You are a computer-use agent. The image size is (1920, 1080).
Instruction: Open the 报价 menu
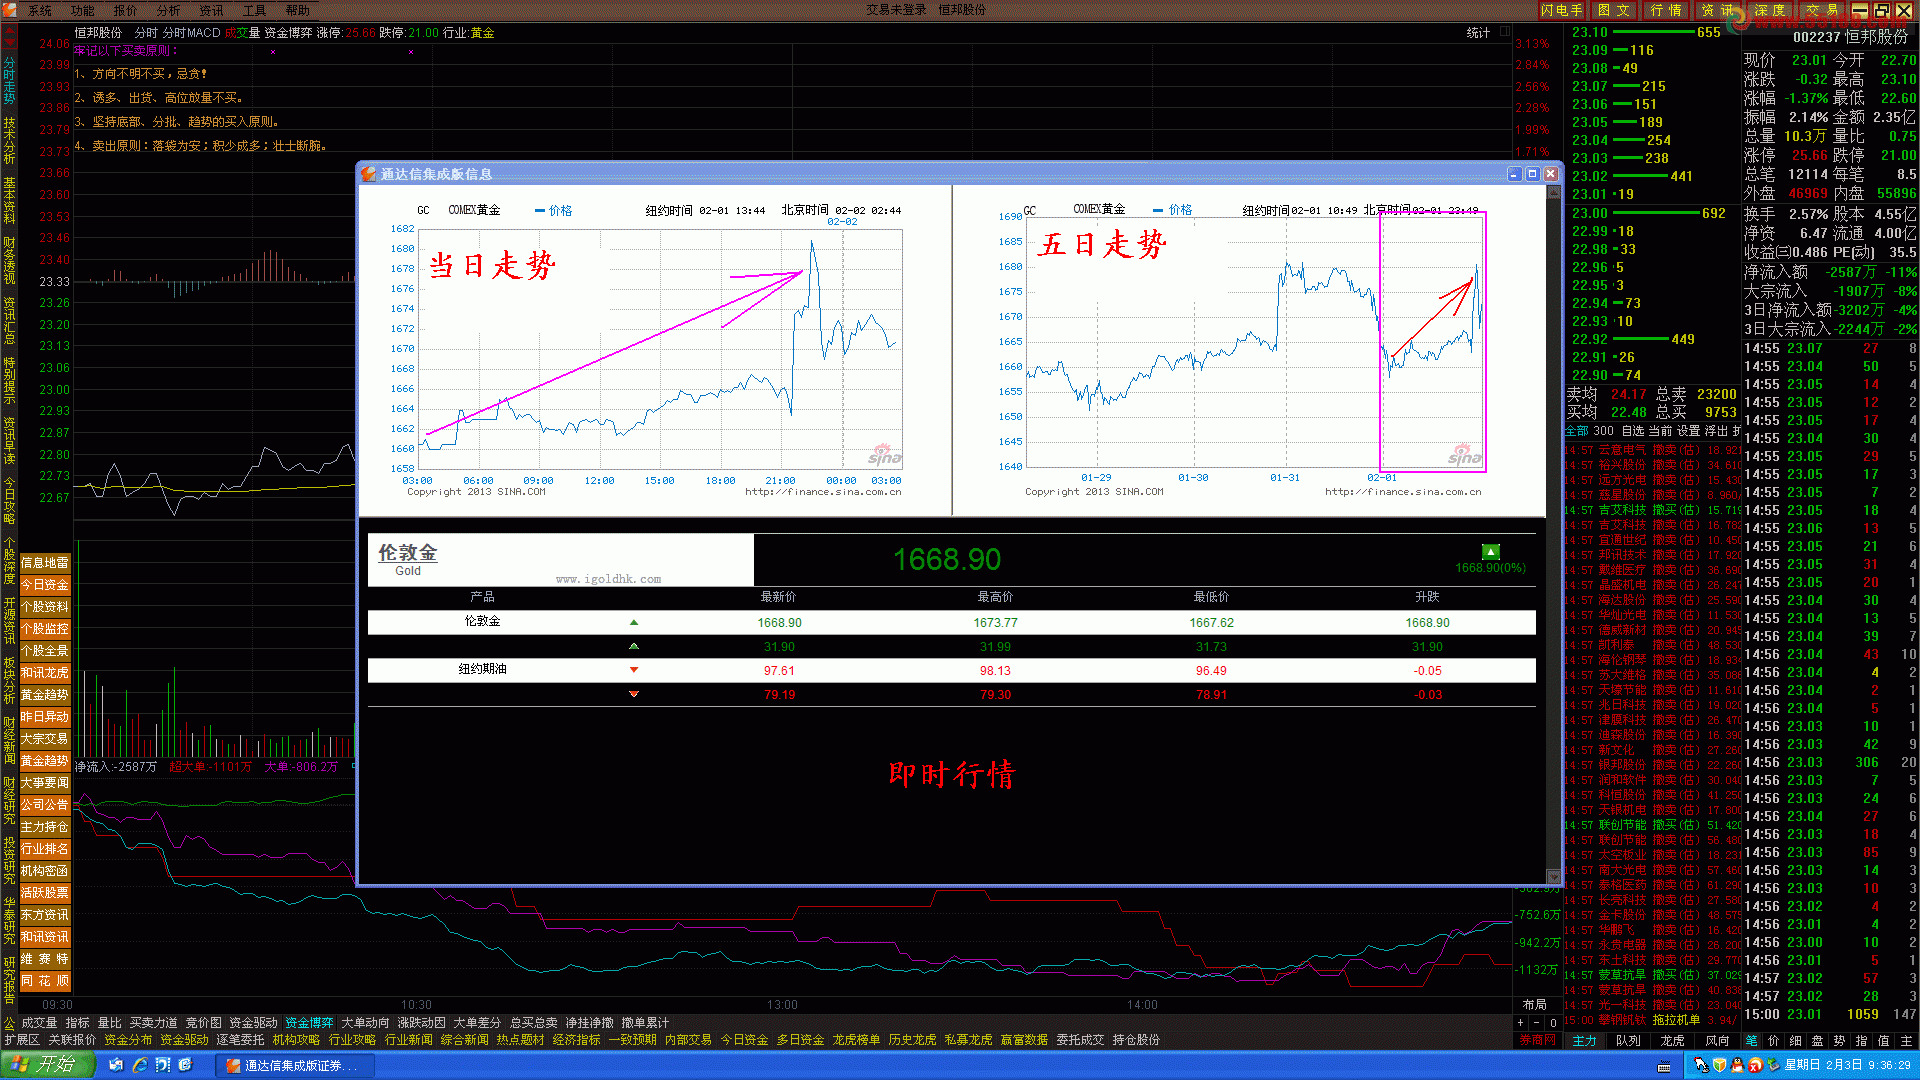[125, 10]
